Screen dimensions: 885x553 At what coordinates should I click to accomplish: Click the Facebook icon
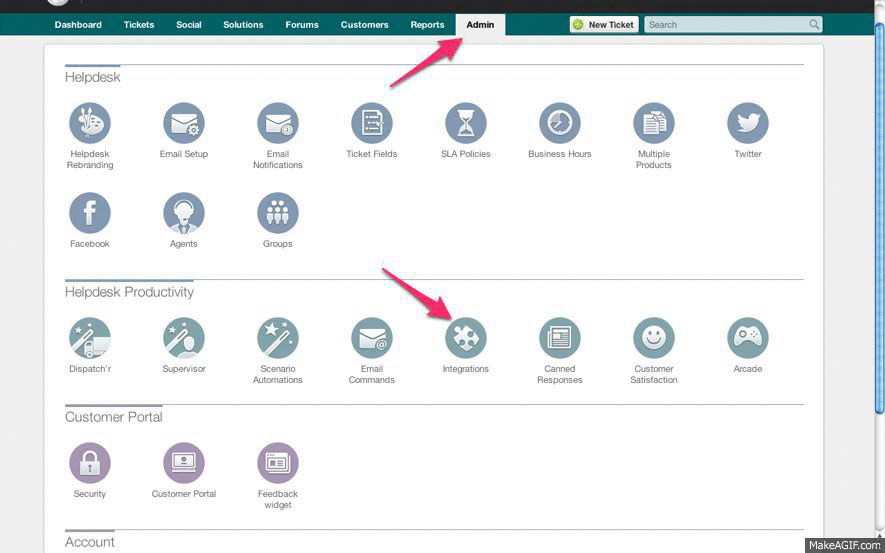point(90,214)
